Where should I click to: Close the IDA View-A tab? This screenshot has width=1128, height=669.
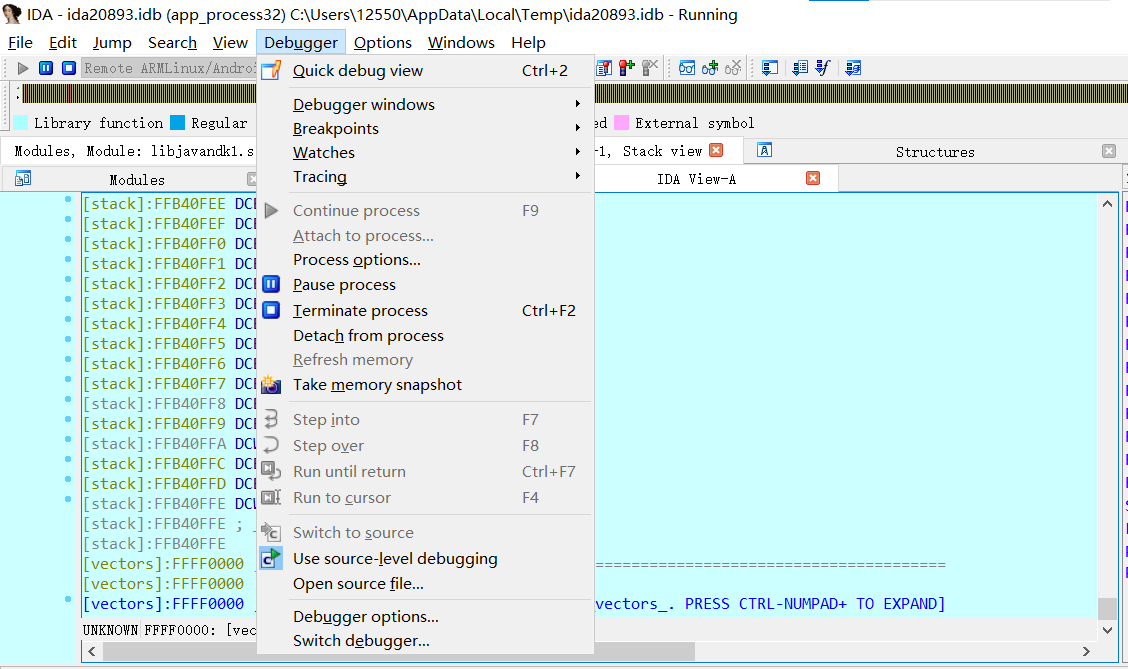tap(813, 178)
